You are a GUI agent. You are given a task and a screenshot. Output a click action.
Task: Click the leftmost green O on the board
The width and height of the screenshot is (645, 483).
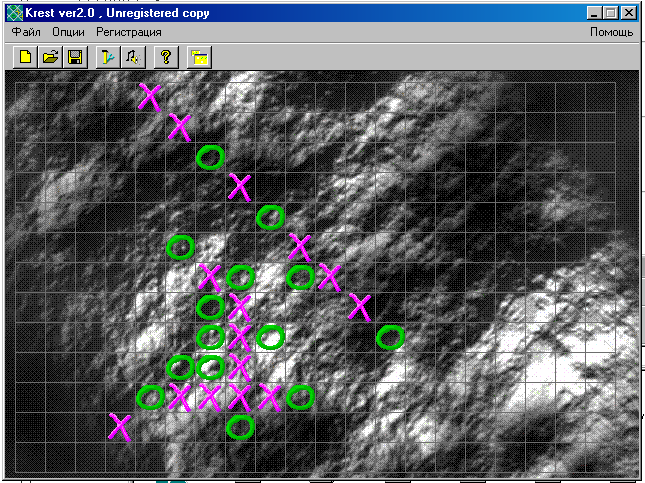point(150,397)
